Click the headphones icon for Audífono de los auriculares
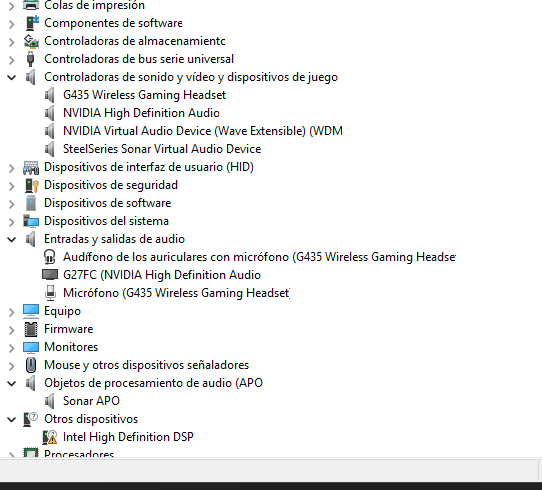 (50, 257)
